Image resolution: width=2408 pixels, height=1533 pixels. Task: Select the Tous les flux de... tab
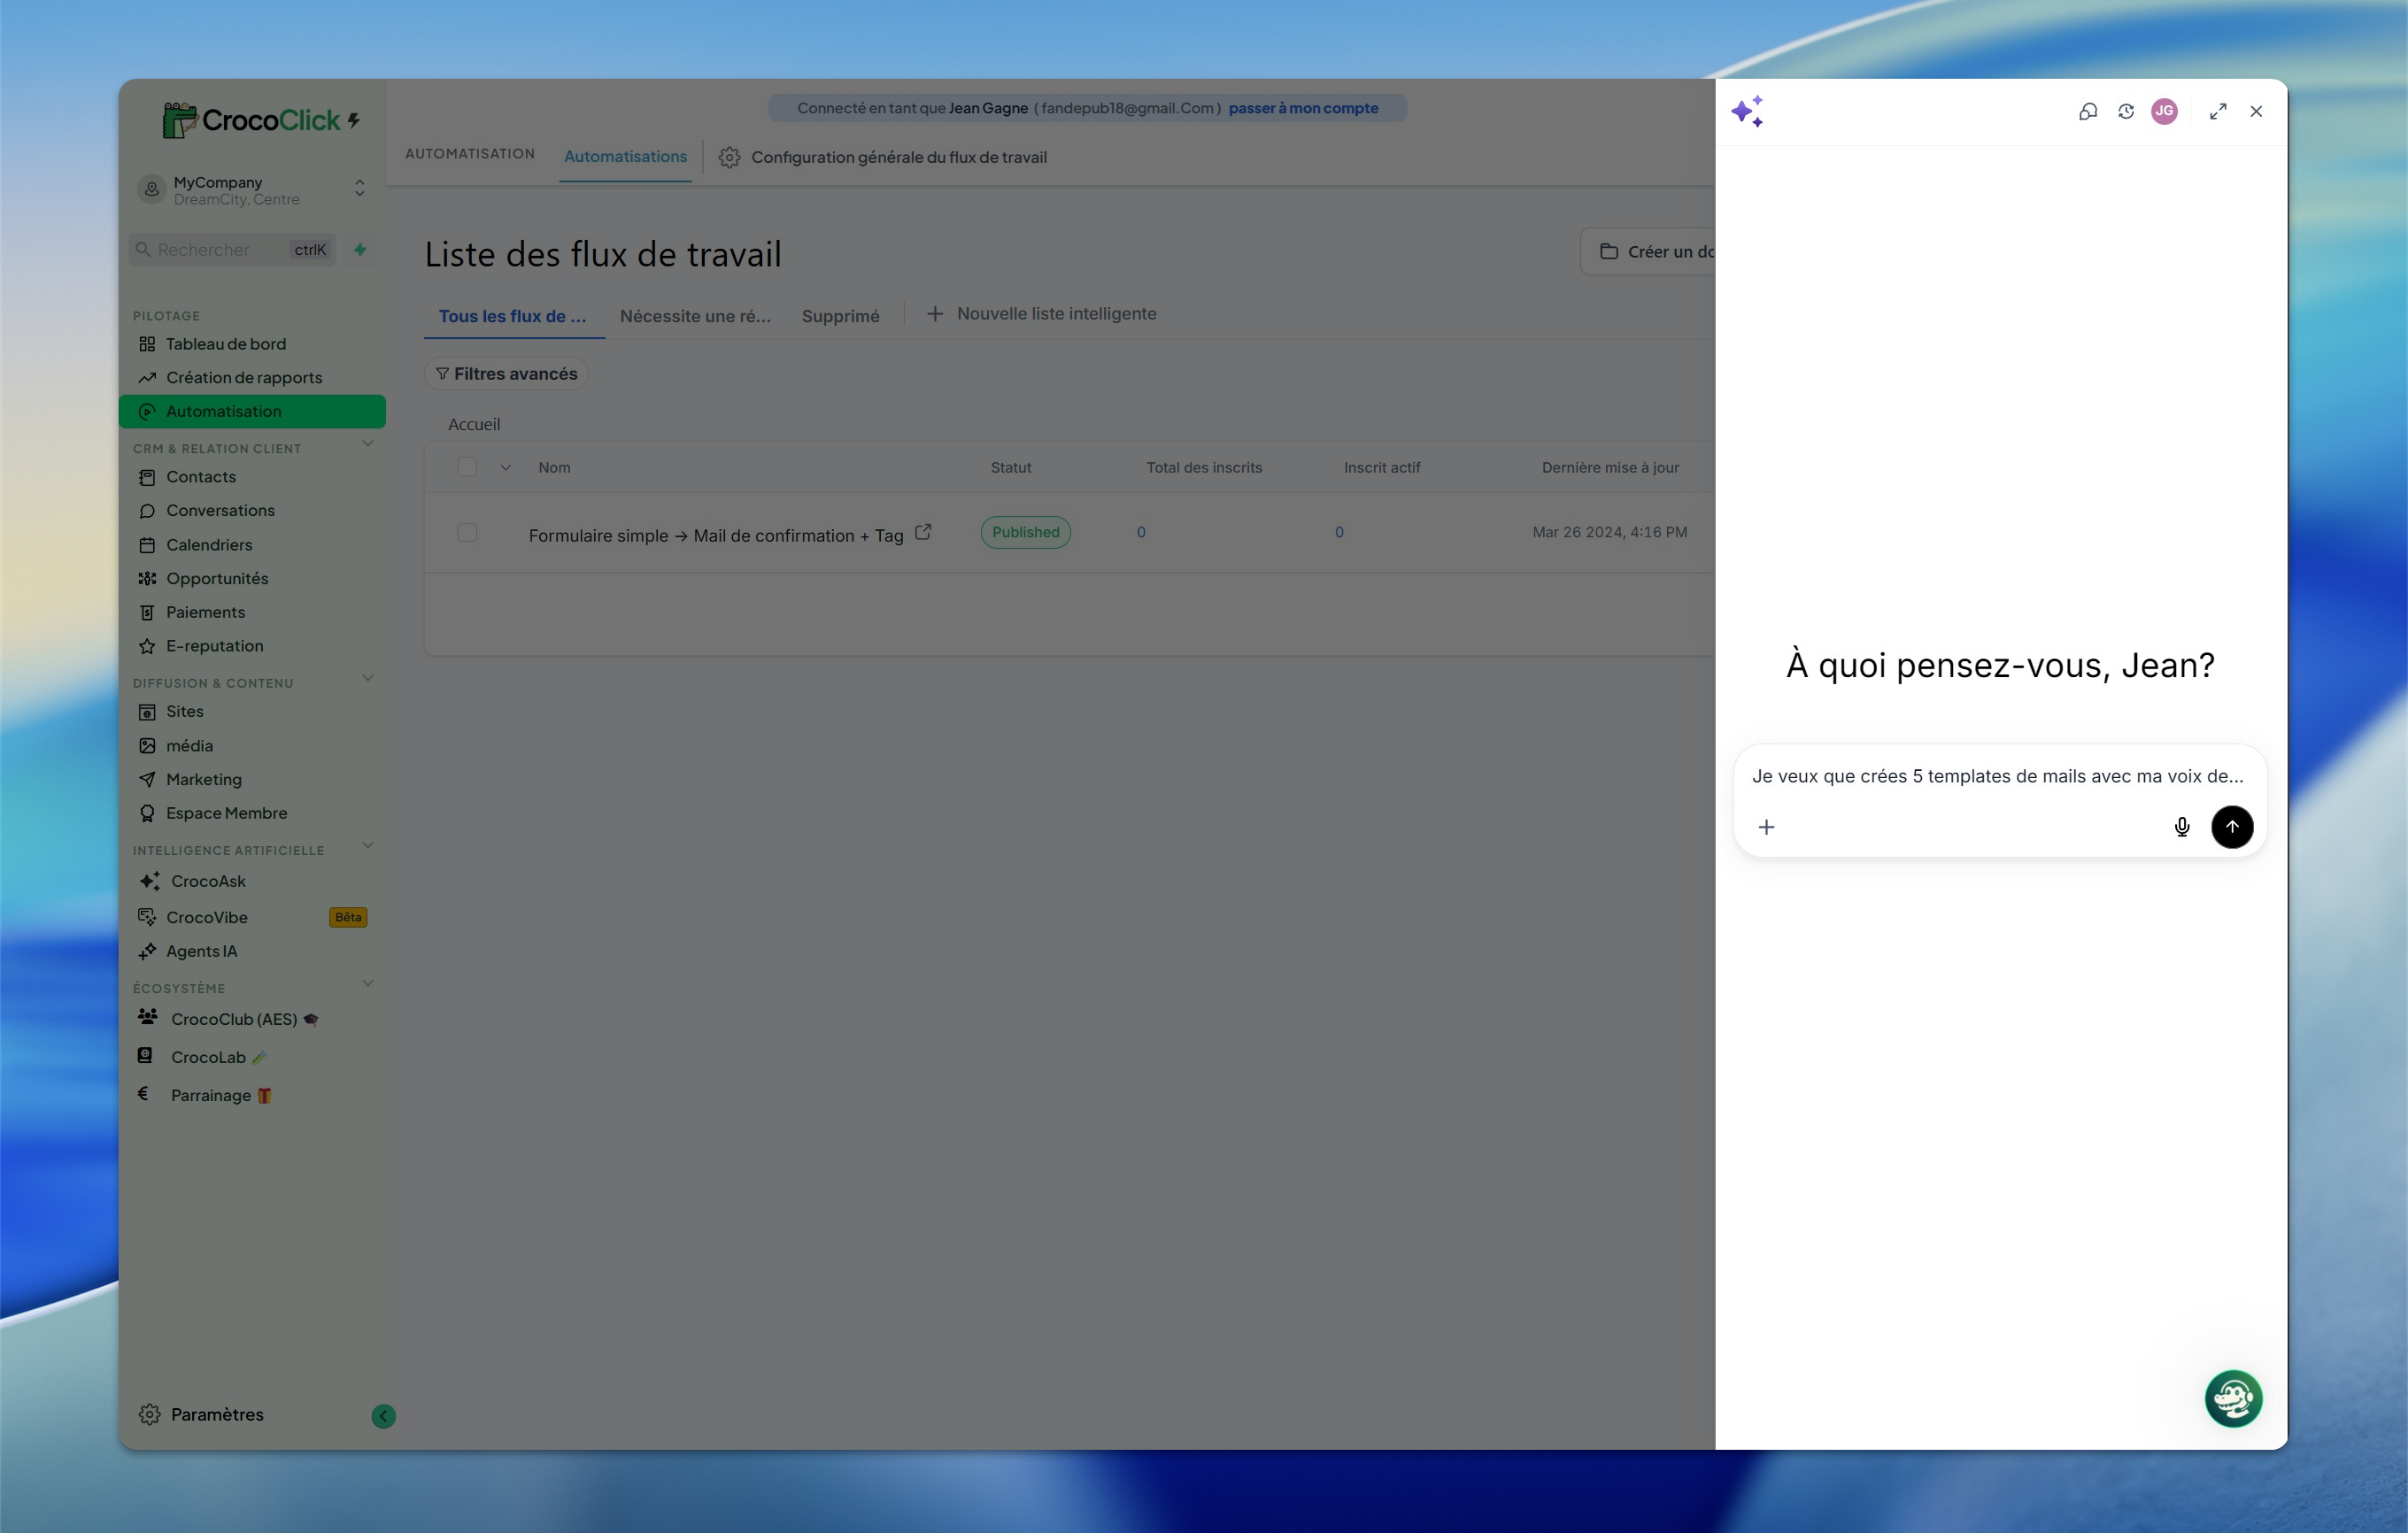click(x=513, y=316)
